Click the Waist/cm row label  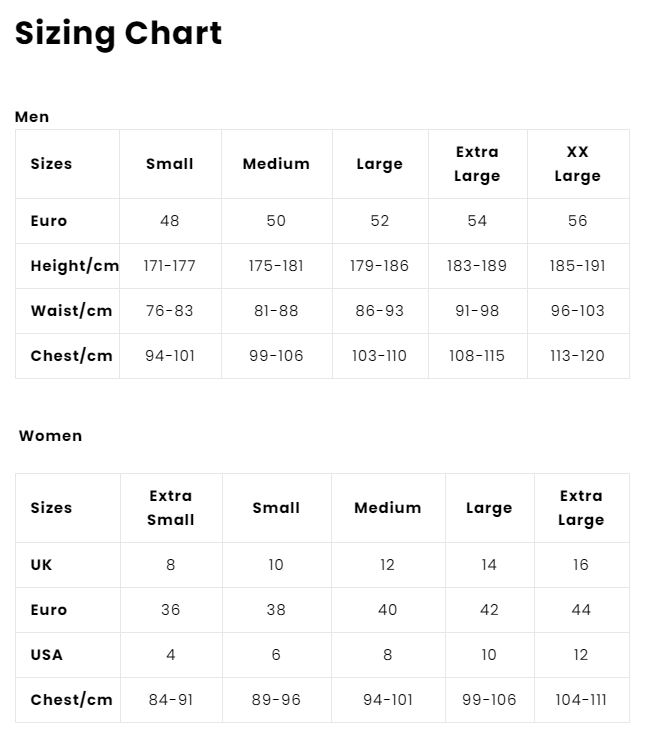coord(71,311)
